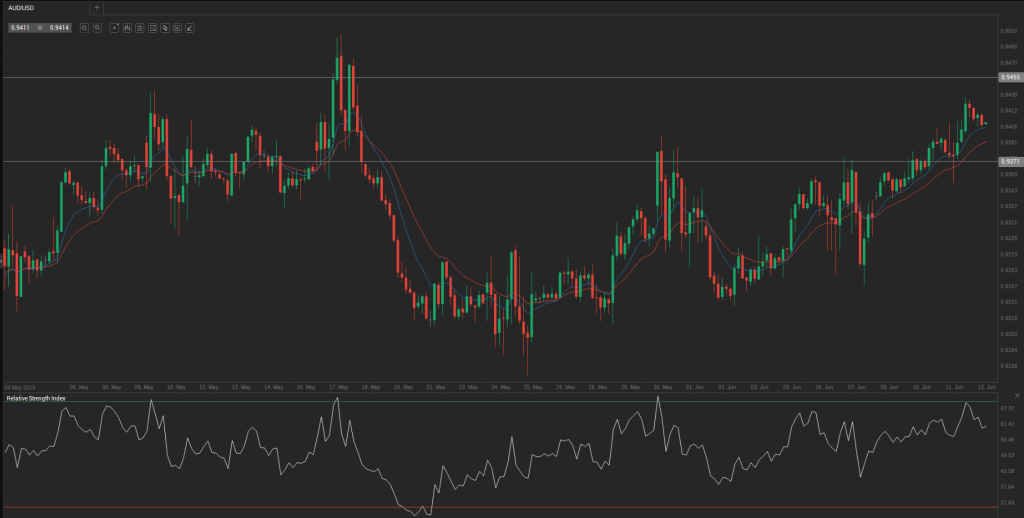Zoom out of the chart
Screen dimensions: 1024x518
coord(84,28)
